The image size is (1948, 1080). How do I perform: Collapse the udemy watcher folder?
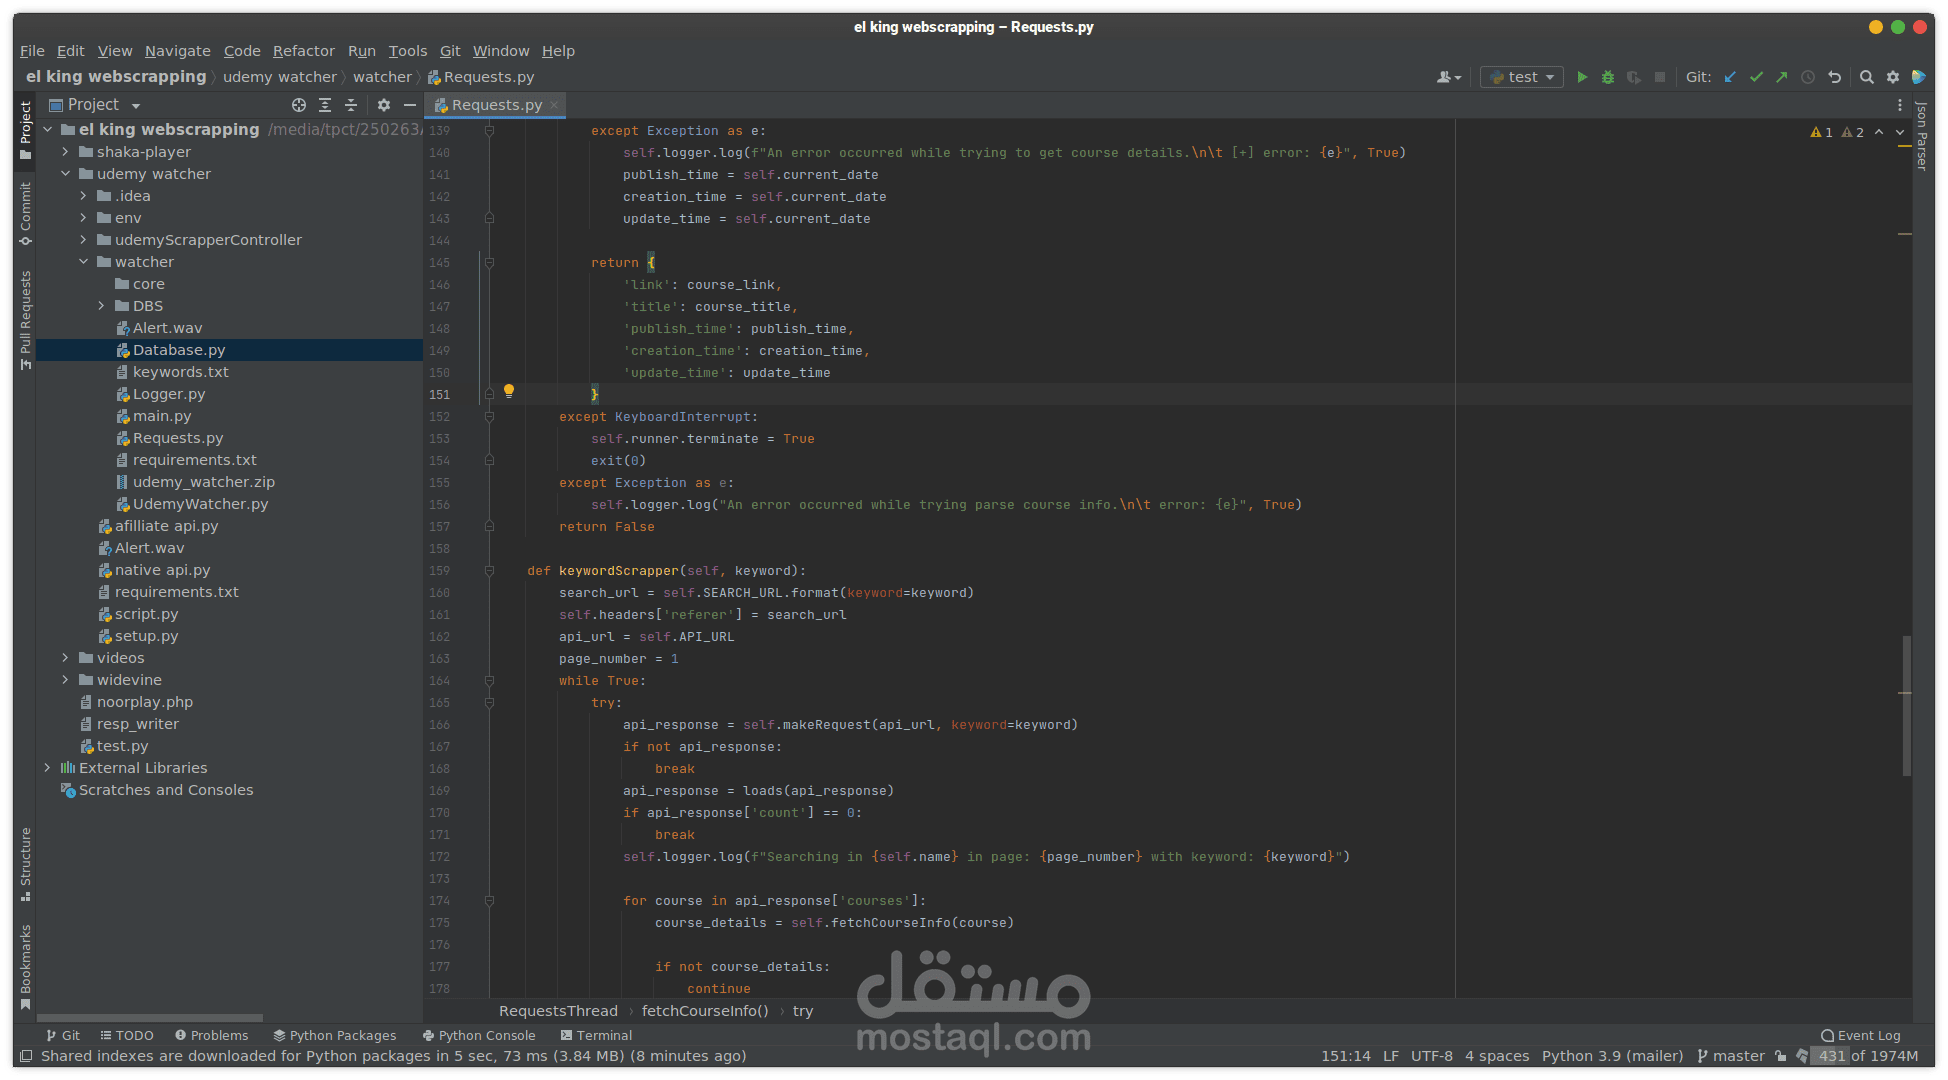click(x=65, y=174)
